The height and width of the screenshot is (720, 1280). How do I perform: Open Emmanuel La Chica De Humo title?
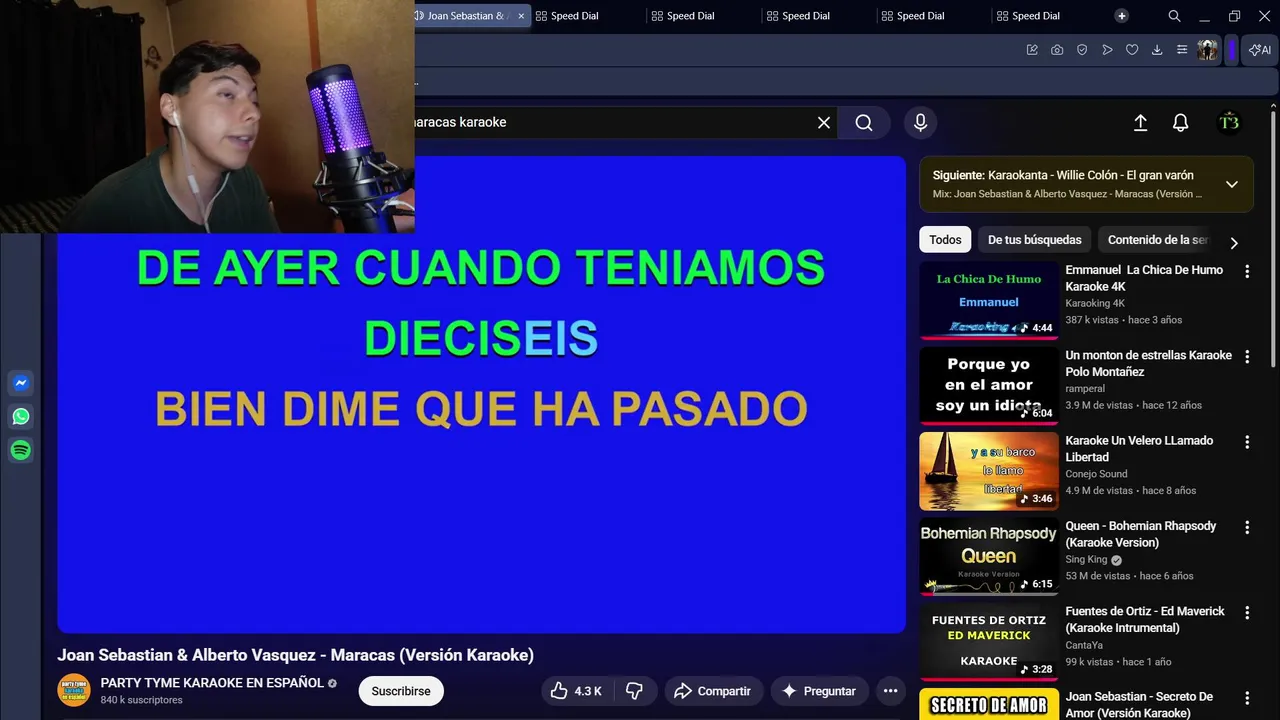[x=1144, y=278]
